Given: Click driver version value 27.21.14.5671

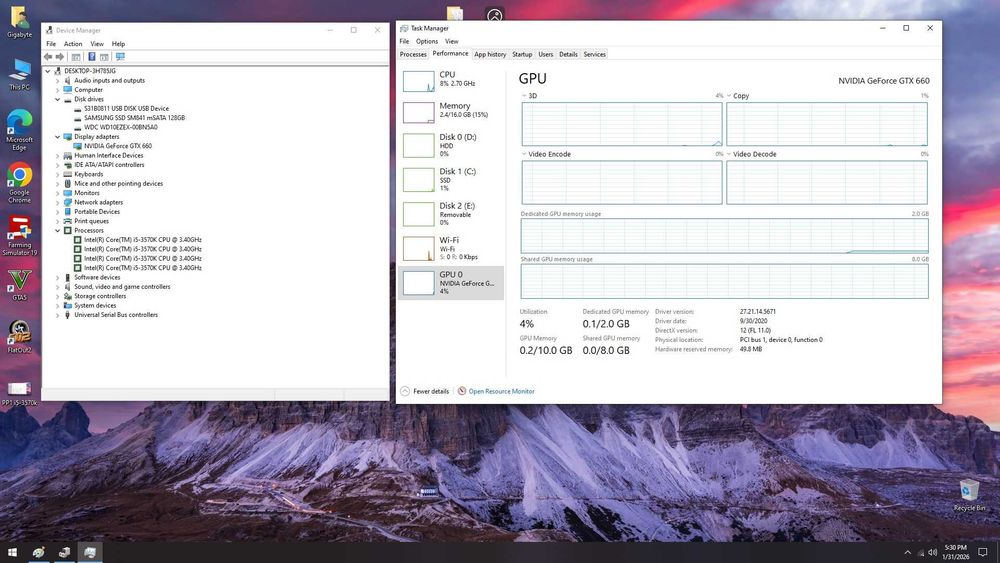Looking at the screenshot, I should pos(758,312).
